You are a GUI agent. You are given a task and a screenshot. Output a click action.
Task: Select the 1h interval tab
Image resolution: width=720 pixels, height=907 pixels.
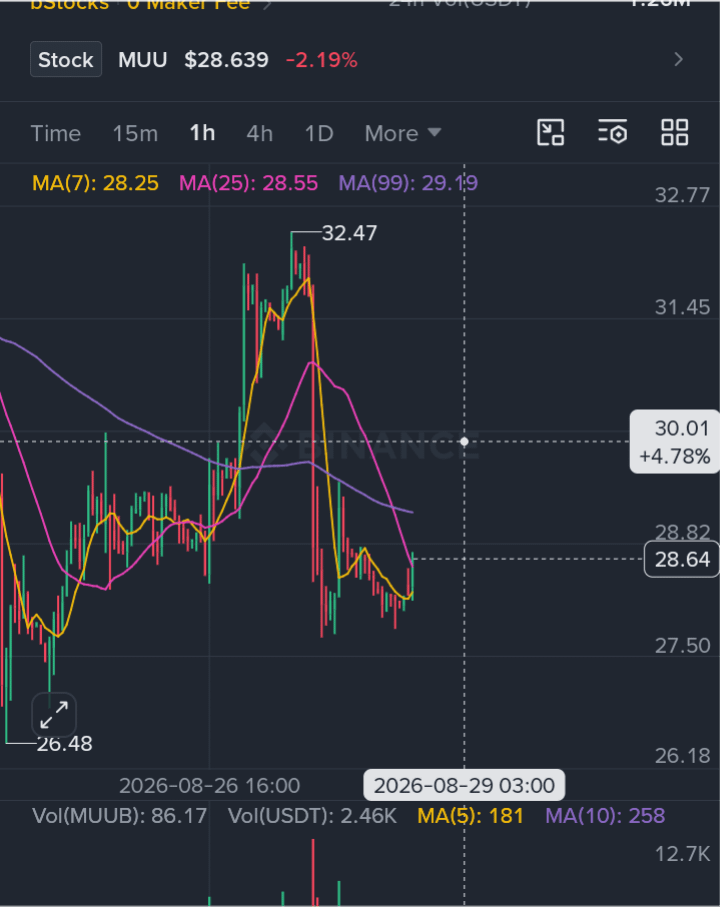(x=202, y=133)
